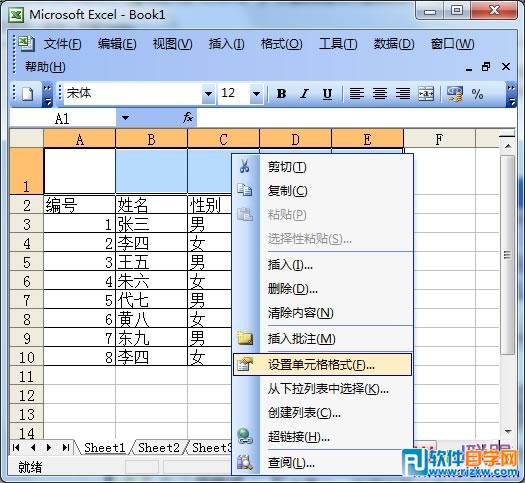Open the 编辑(E) menu

pyautogui.click(x=117, y=44)
